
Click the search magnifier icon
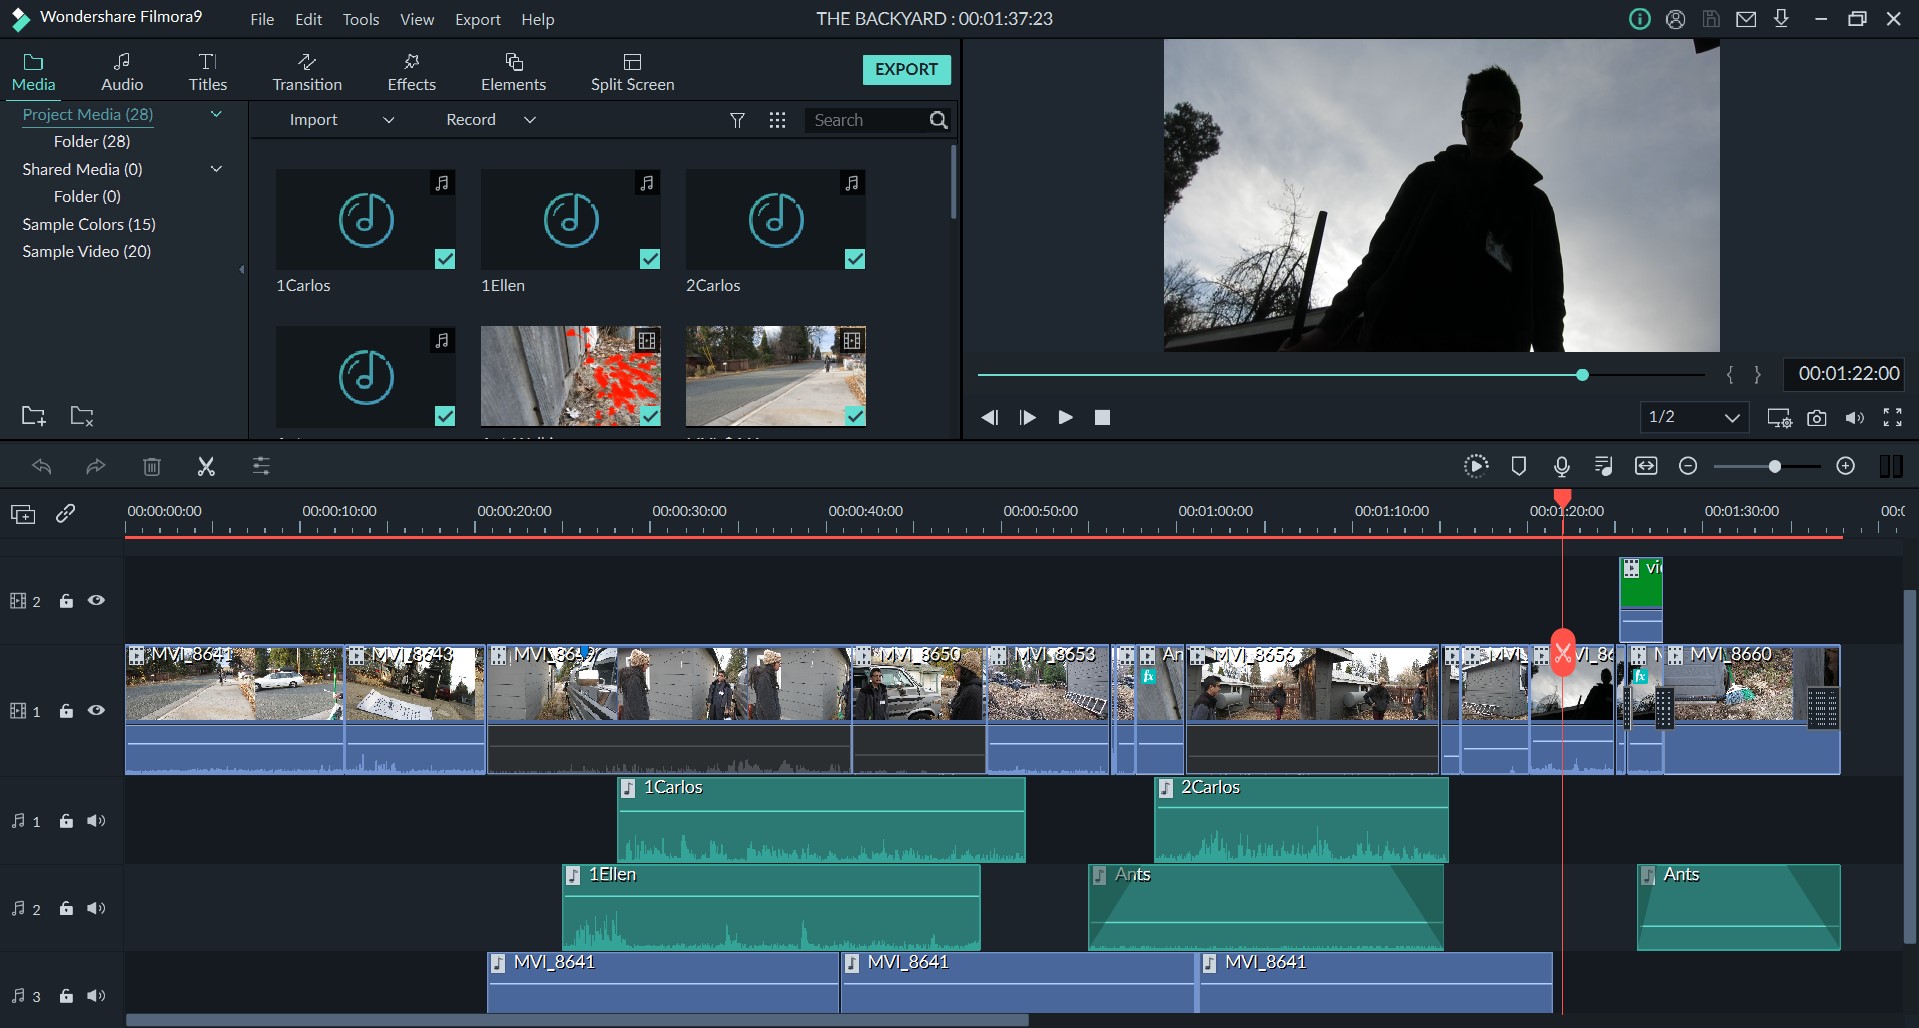click(938, 120)
